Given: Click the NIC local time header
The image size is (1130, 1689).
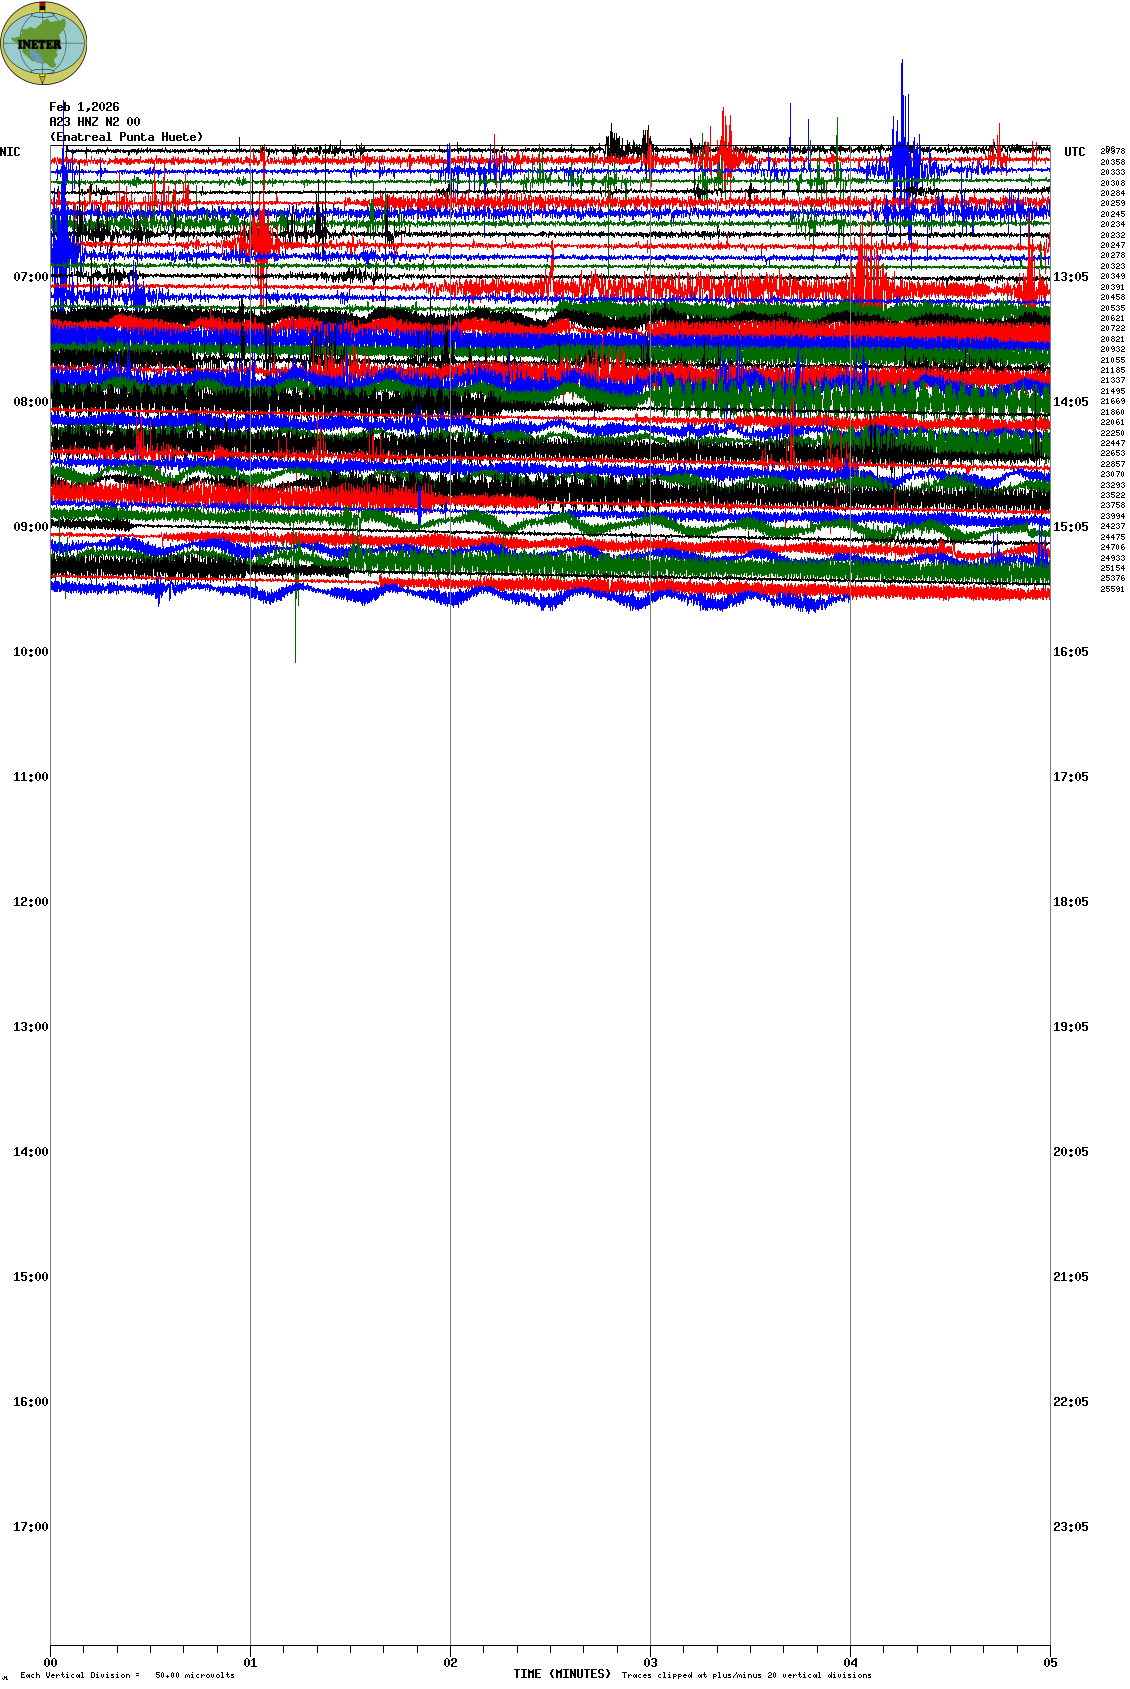Looking at the screenshot, I should point(10,152).
